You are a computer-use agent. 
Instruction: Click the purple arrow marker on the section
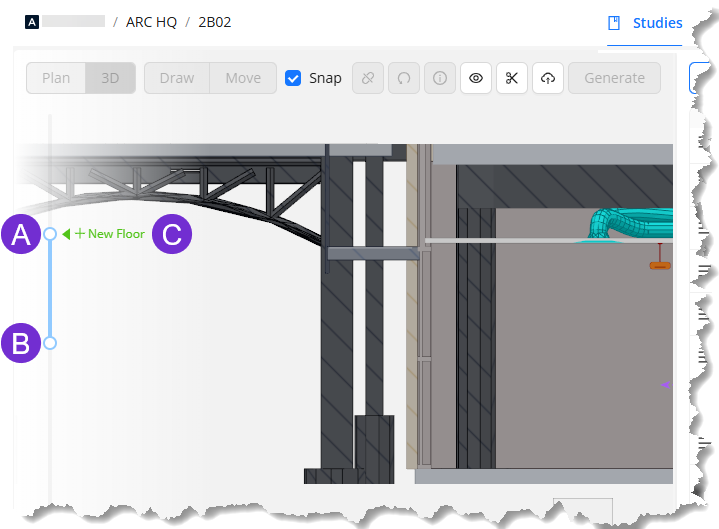click(665, 385)
